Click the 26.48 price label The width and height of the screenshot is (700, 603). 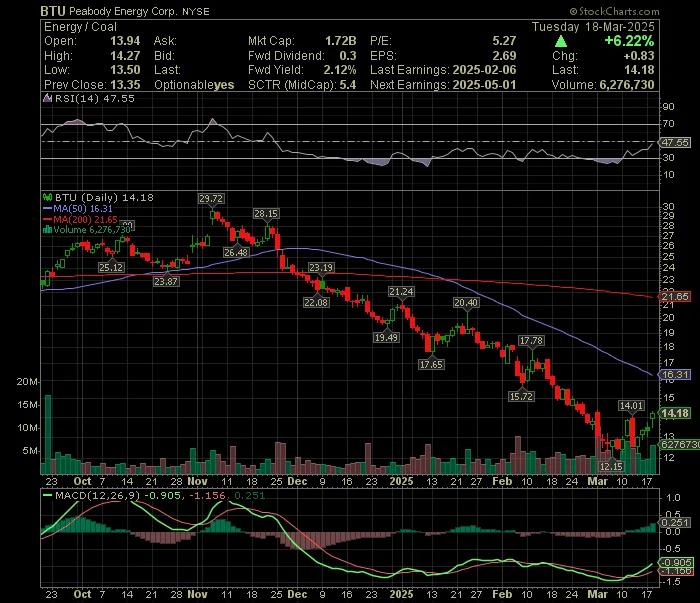click(x=236, y=253)
